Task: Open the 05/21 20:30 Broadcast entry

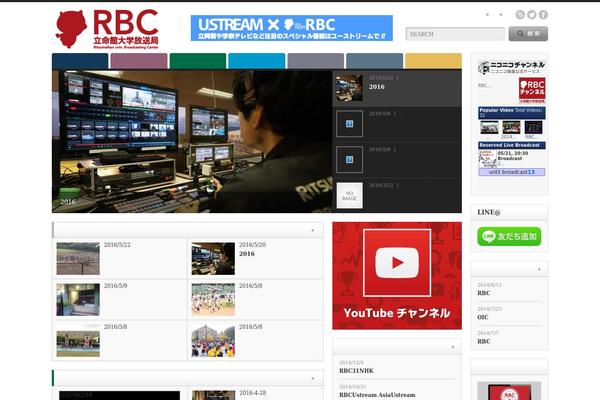Action: pos(512,158)
